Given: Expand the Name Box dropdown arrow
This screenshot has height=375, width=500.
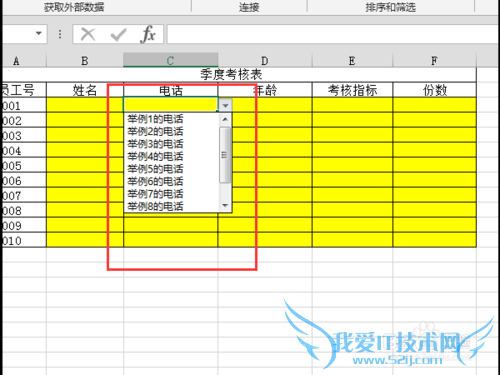Looking at the screenshot, I should click(x=39, y=33).
